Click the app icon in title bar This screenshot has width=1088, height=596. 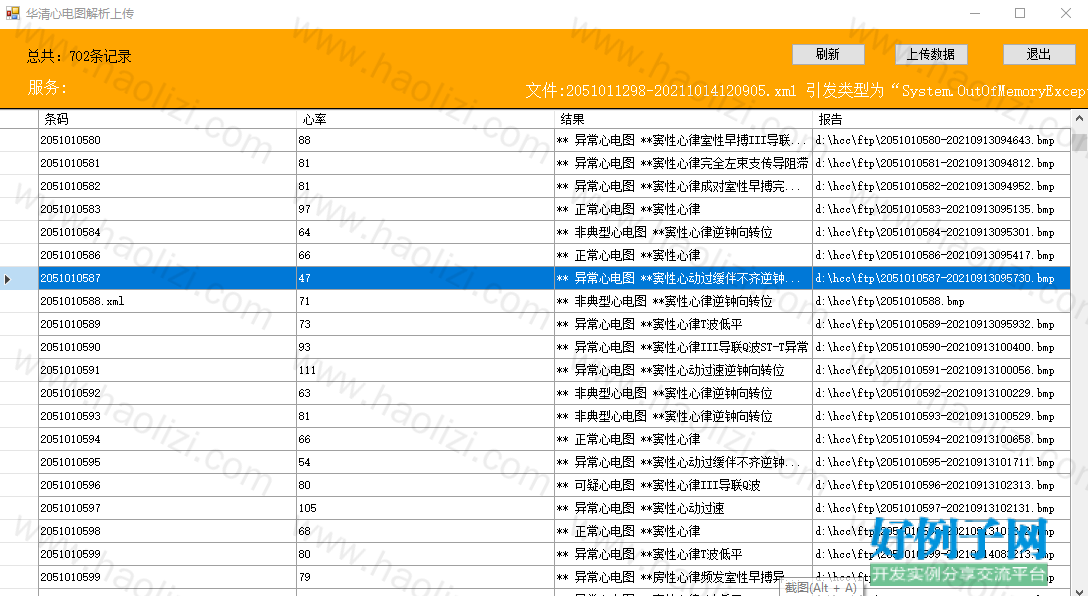pos(12,13)
